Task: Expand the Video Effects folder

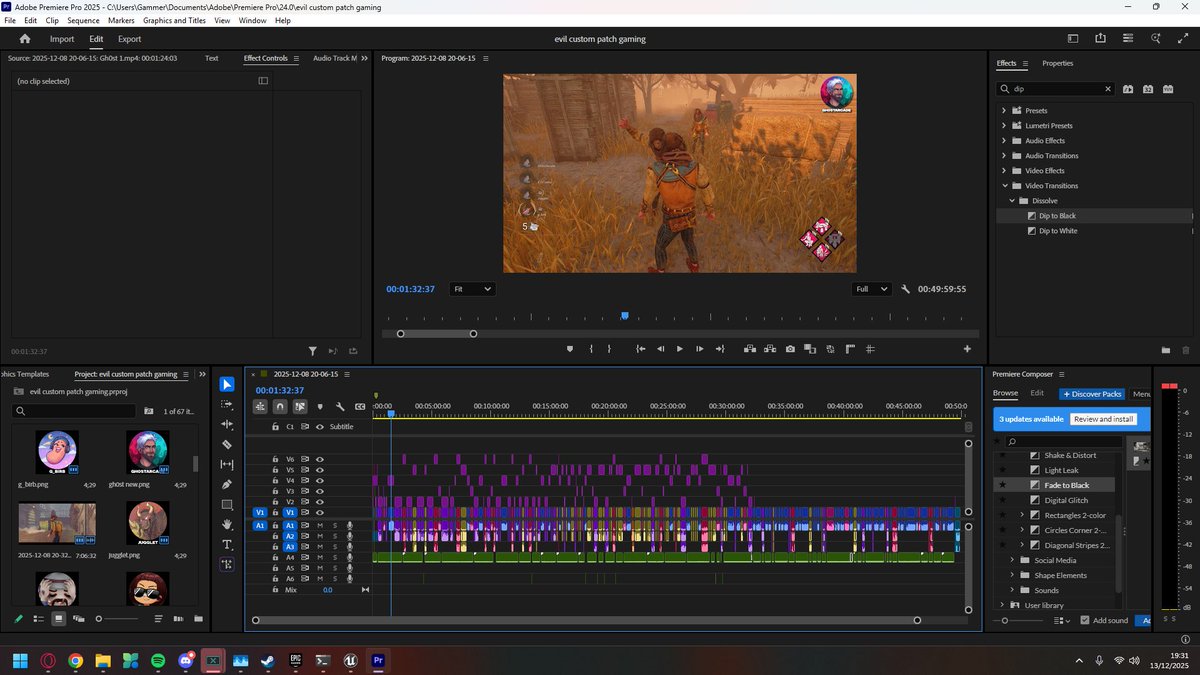Action: coord(1004,171)
